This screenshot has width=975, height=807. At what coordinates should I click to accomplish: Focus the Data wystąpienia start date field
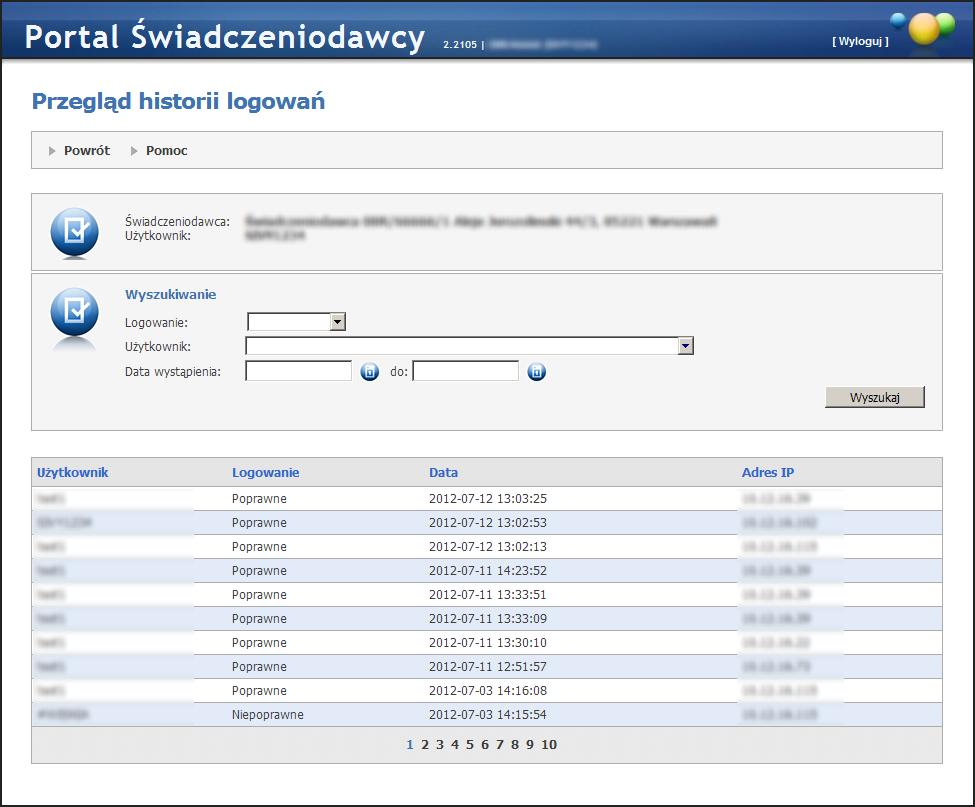[x=298, y=371]
